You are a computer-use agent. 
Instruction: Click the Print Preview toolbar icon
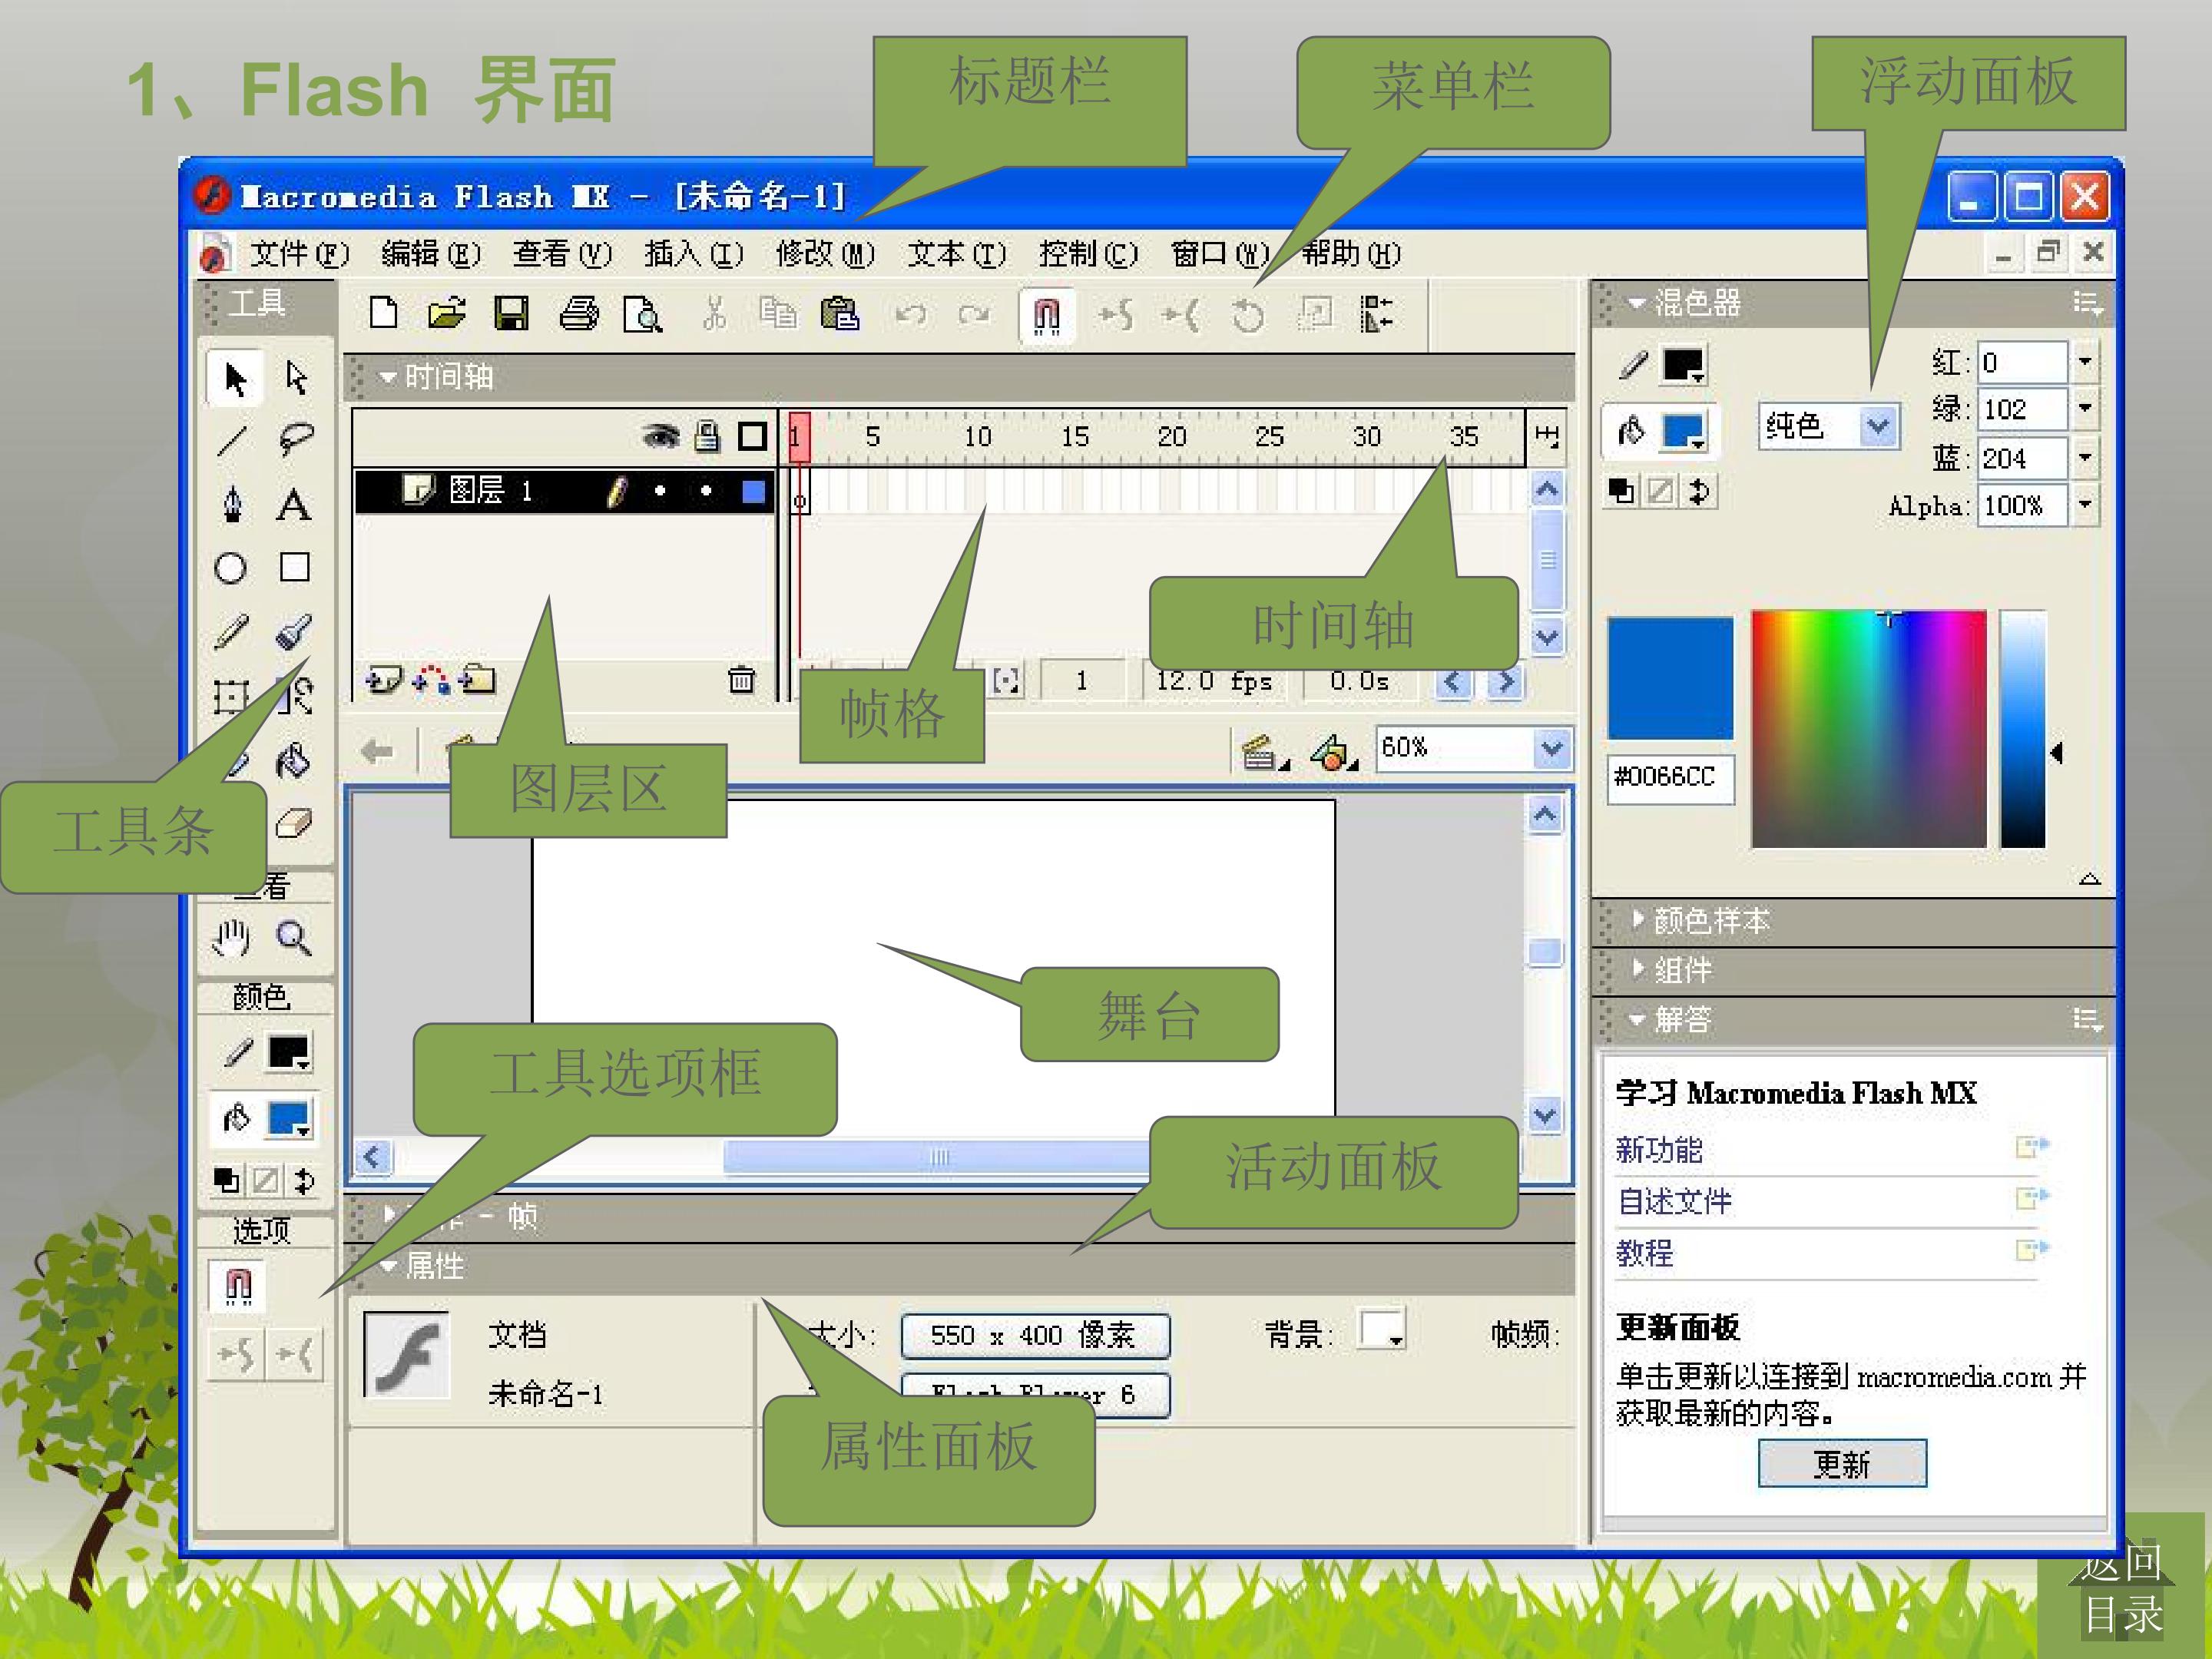pos(642,314)
